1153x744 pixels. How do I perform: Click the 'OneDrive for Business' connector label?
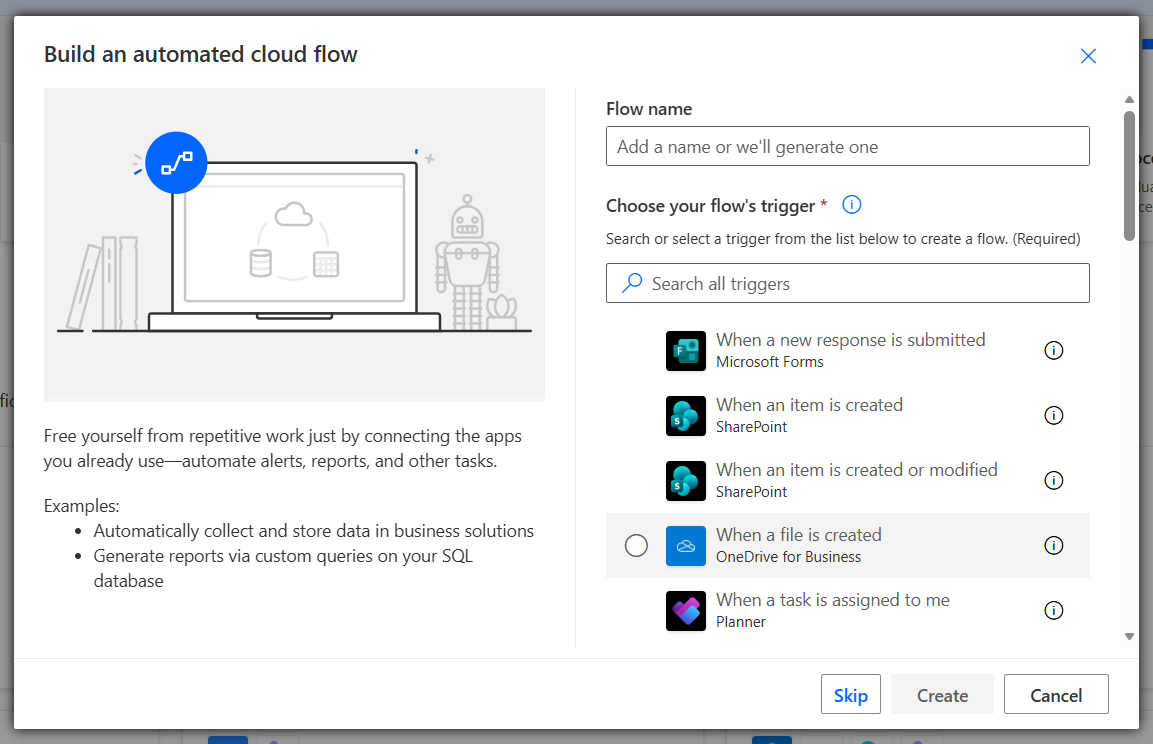click(788, 557)
